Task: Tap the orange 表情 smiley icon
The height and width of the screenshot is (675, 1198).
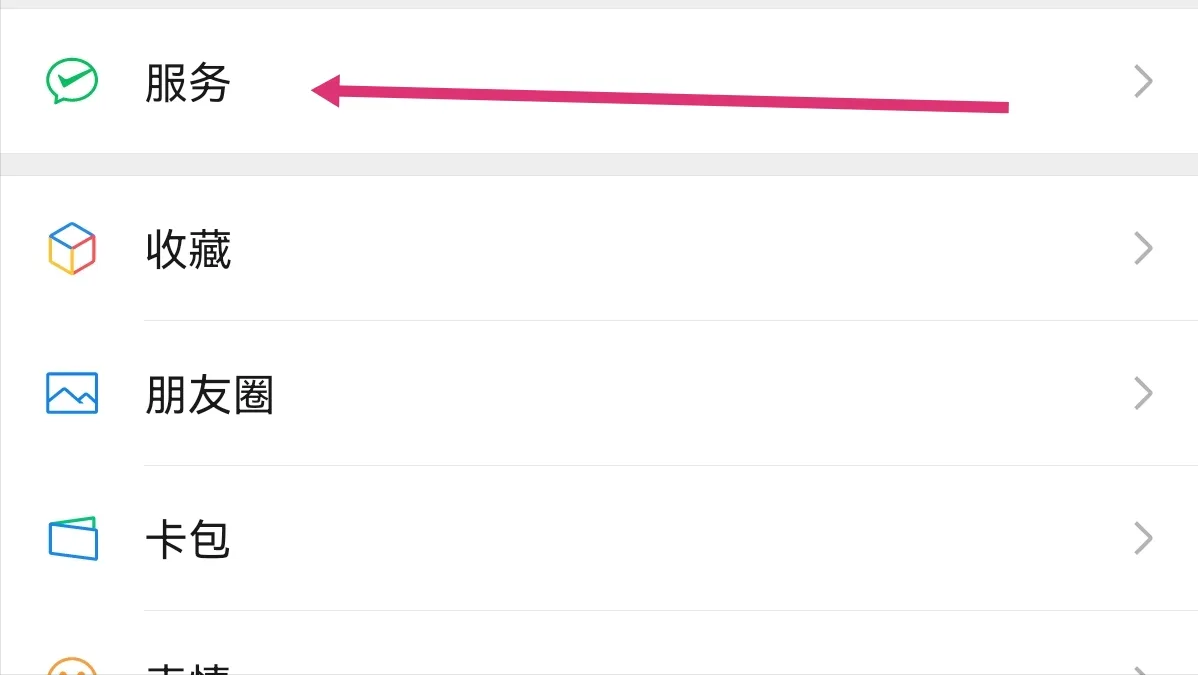Action: tap(72, 666)
